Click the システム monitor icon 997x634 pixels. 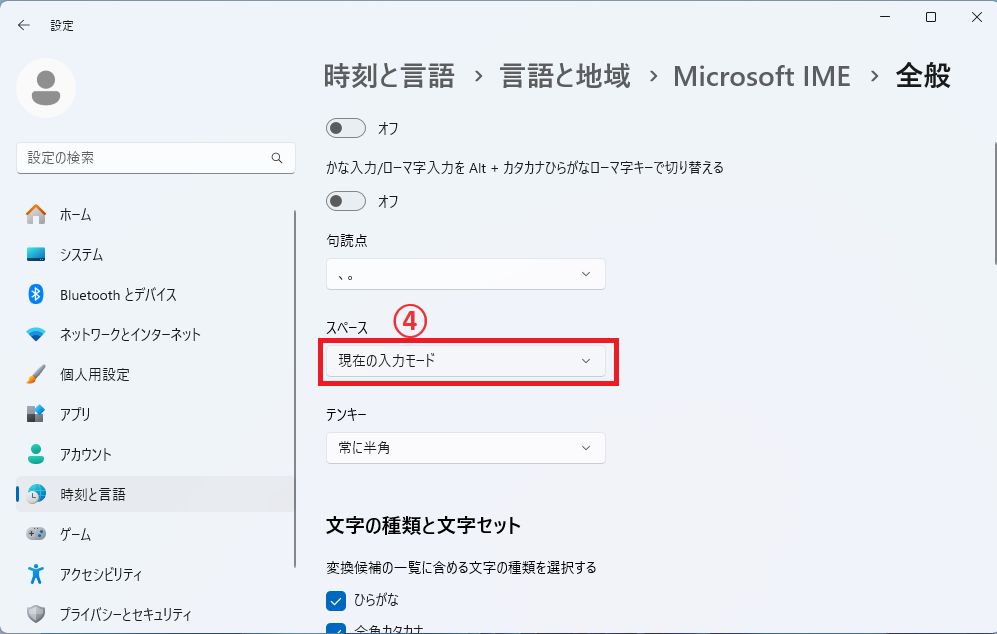coord(36,254)
